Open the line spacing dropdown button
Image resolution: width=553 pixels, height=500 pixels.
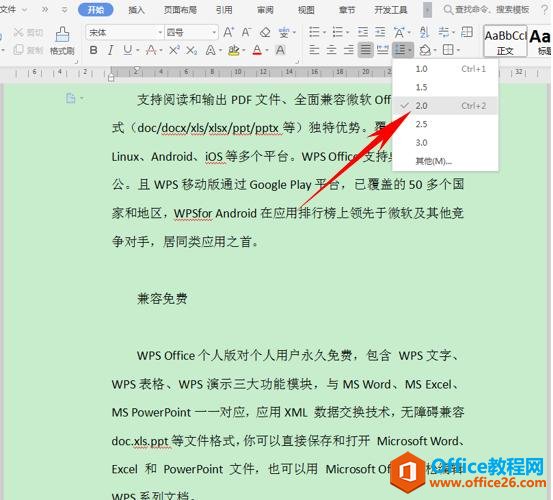coord(402,50)
